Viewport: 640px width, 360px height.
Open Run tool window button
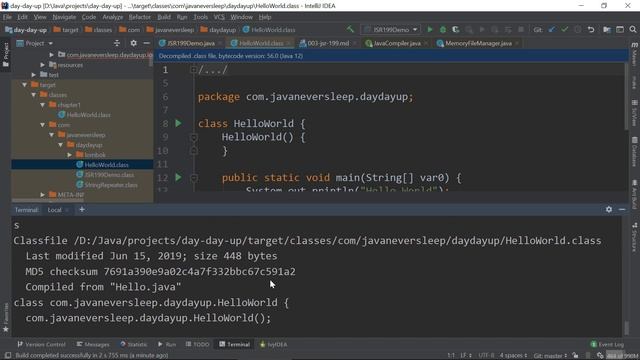click(x=167, y=344)
